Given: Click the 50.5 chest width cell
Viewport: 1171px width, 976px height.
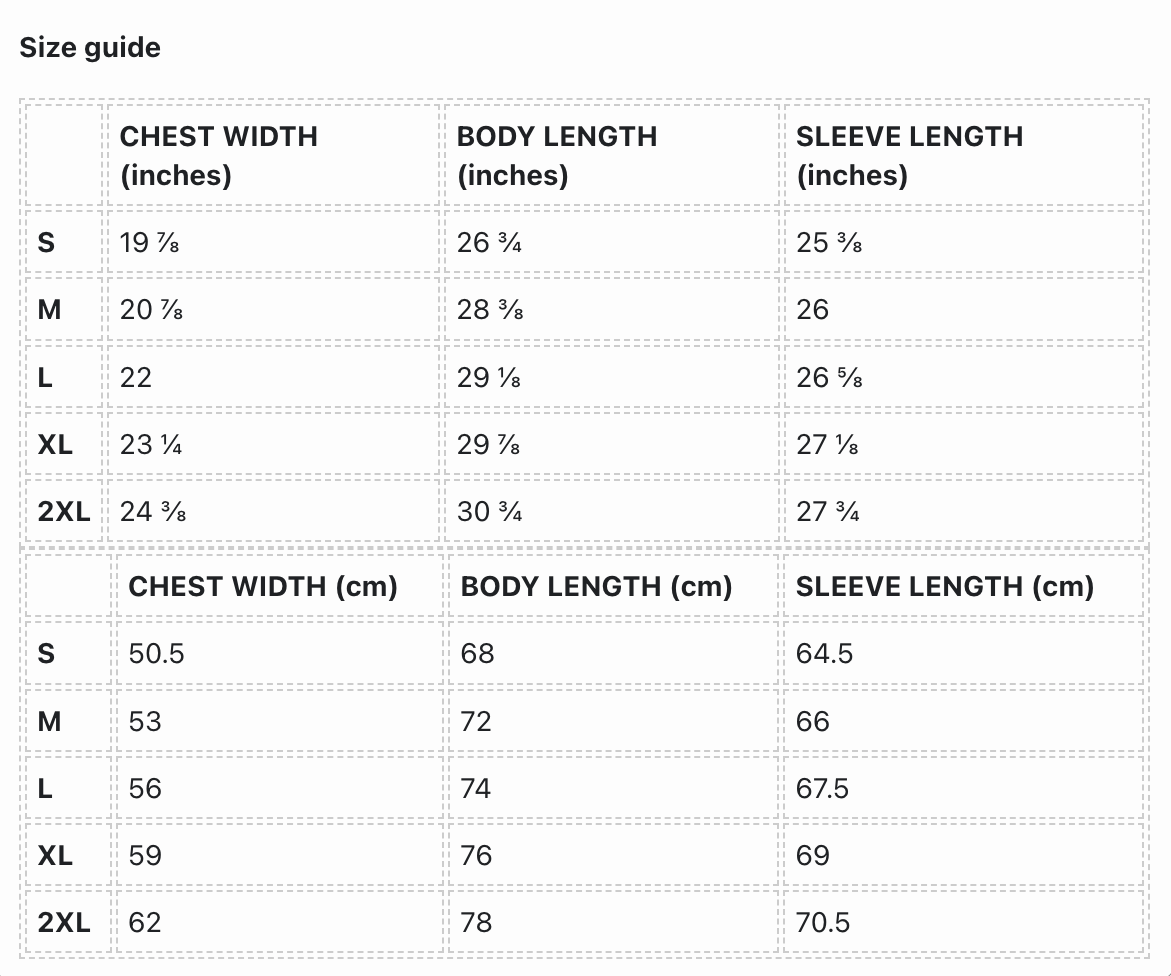Looking at the screenshot, I should pos(156,653).
